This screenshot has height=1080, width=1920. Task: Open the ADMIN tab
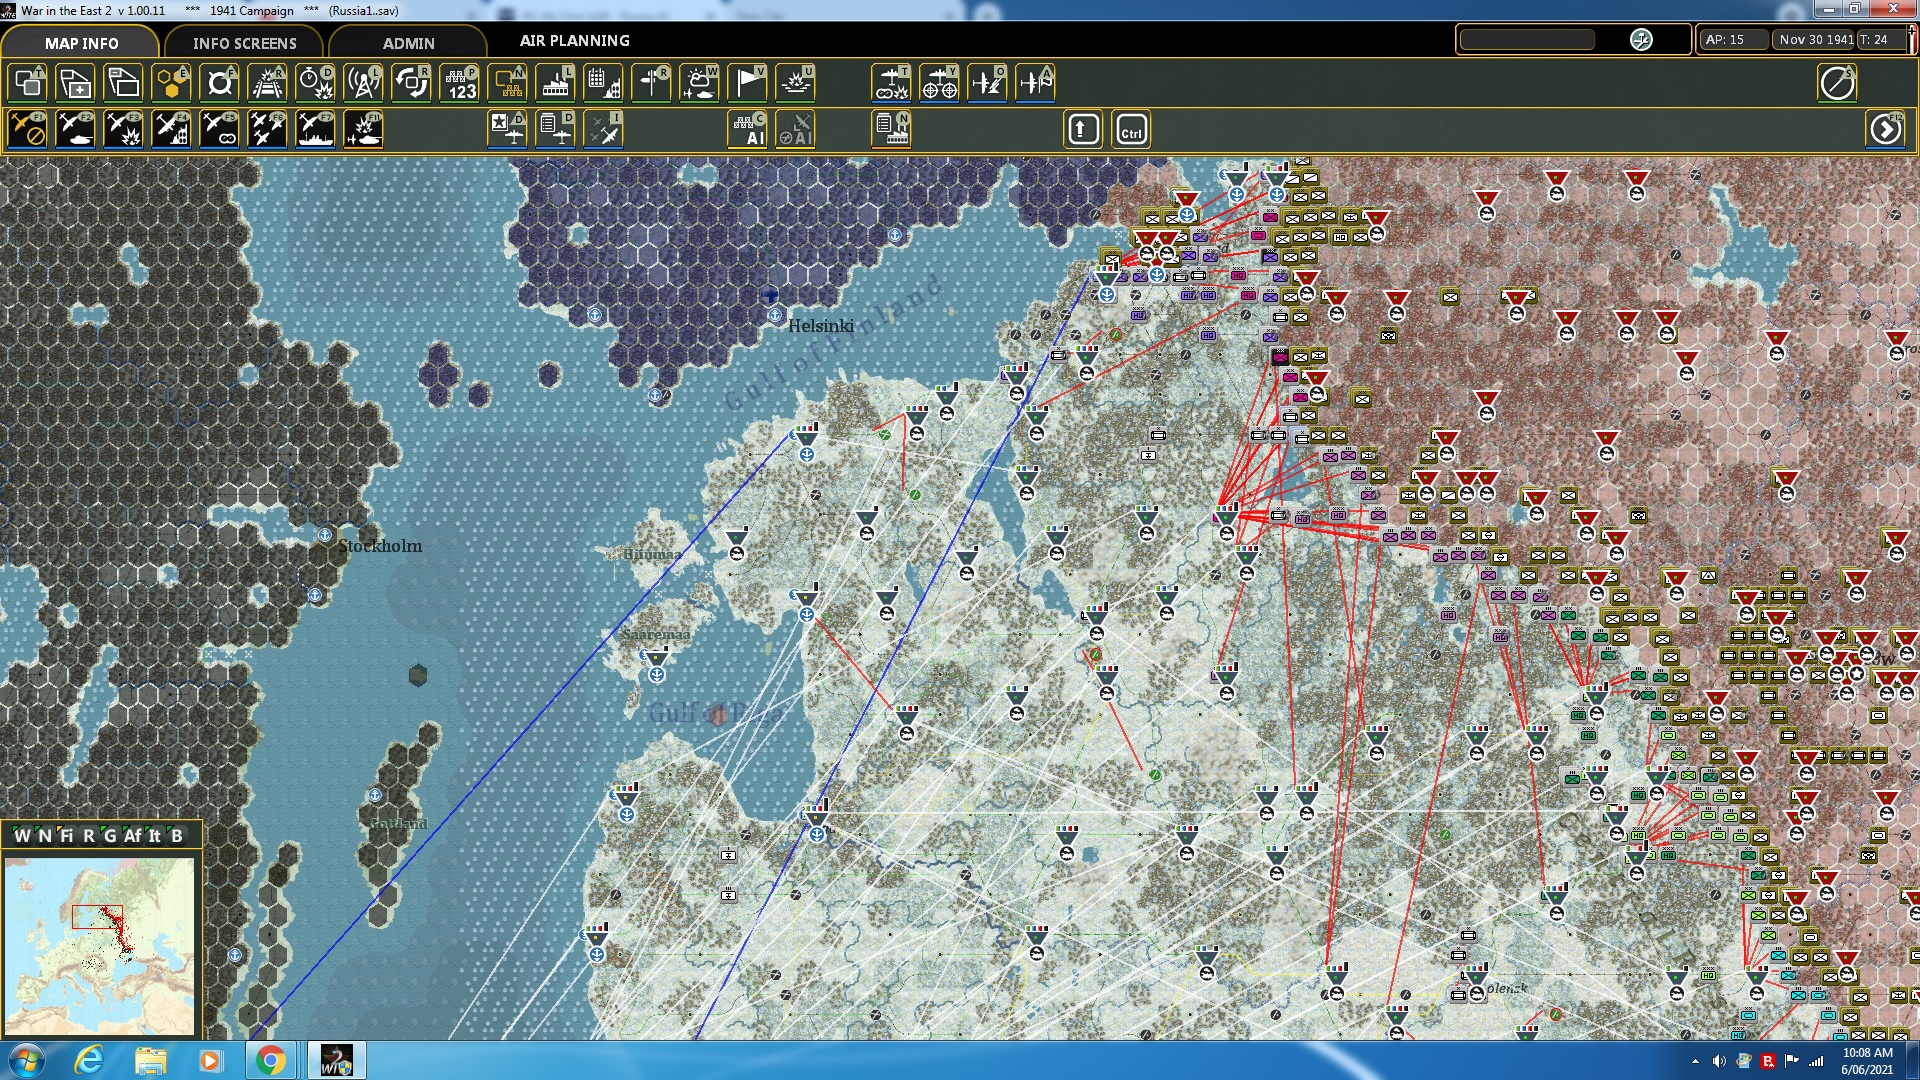point(408,43)
